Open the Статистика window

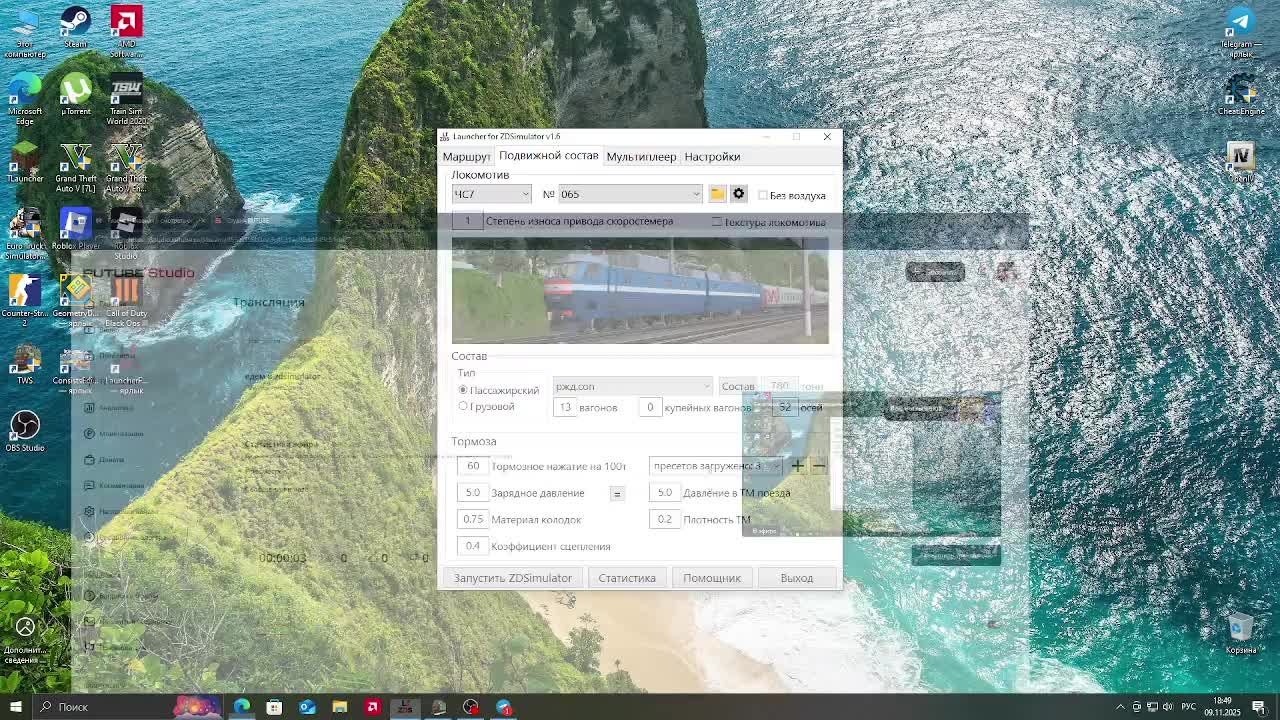coord(627,578)
